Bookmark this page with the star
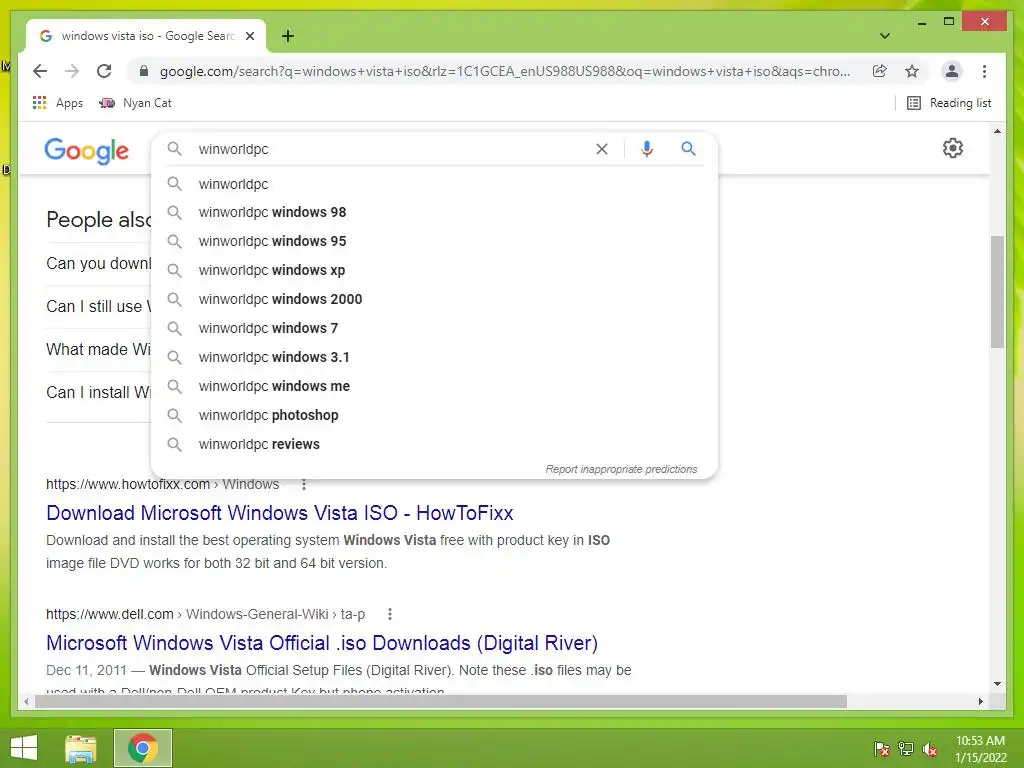The width and height of the screenshot is (1024, 768). point(912,71)
